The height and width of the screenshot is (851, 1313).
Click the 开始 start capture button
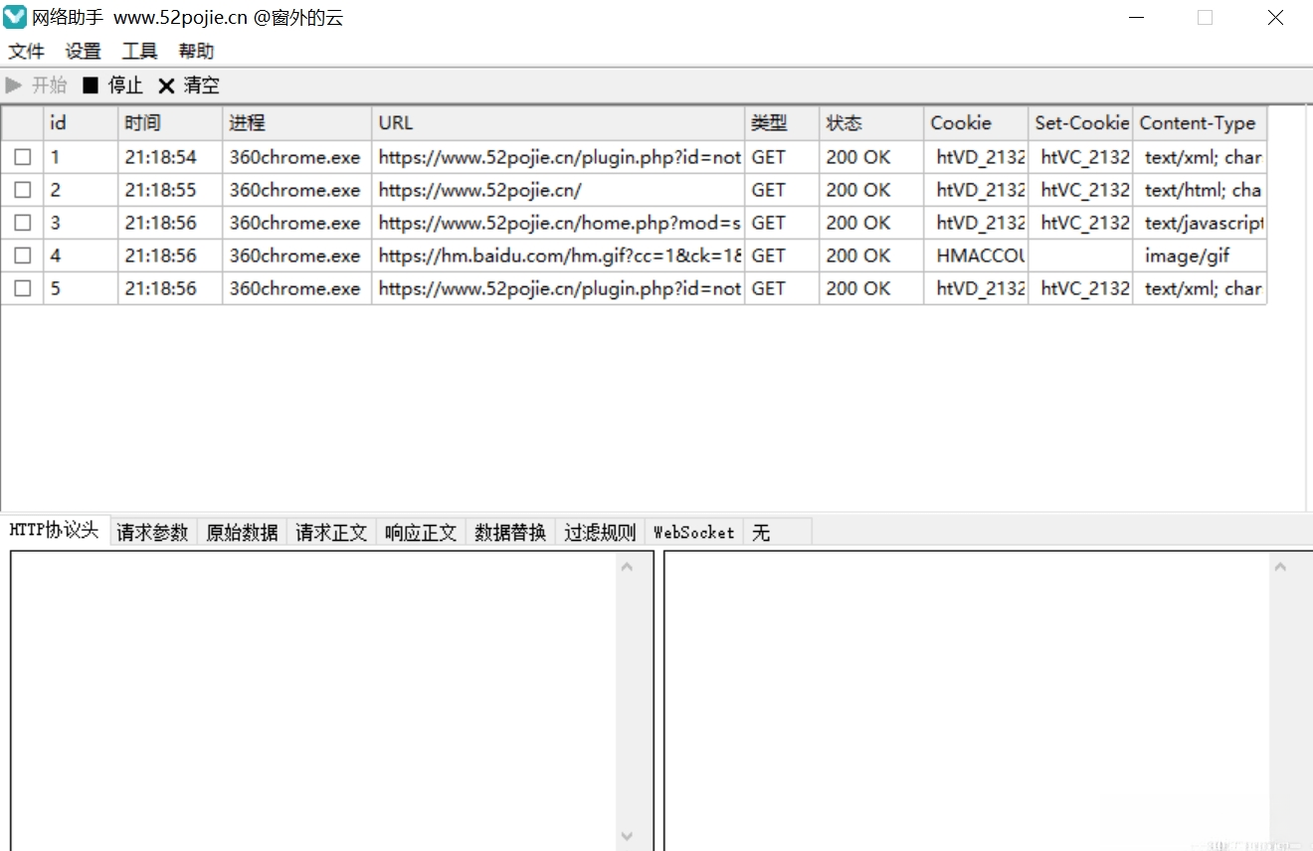click(x=36, y=86)
